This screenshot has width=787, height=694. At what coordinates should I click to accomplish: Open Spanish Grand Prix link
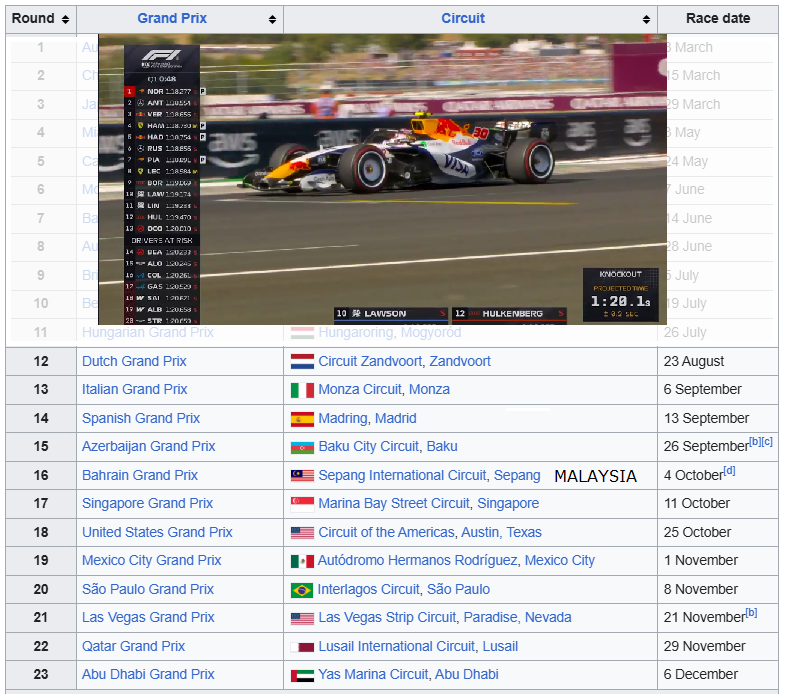141,419
